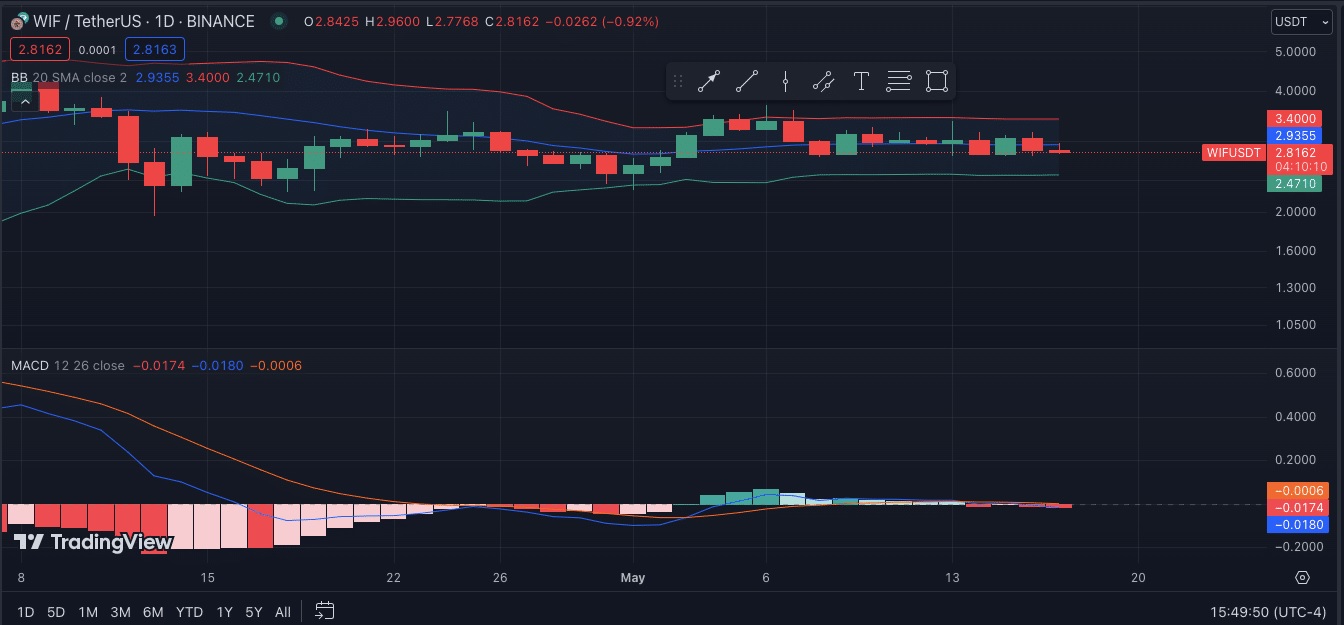Select the rectangle shape tool
This screenshot has width=1344, height=625.
937,81
